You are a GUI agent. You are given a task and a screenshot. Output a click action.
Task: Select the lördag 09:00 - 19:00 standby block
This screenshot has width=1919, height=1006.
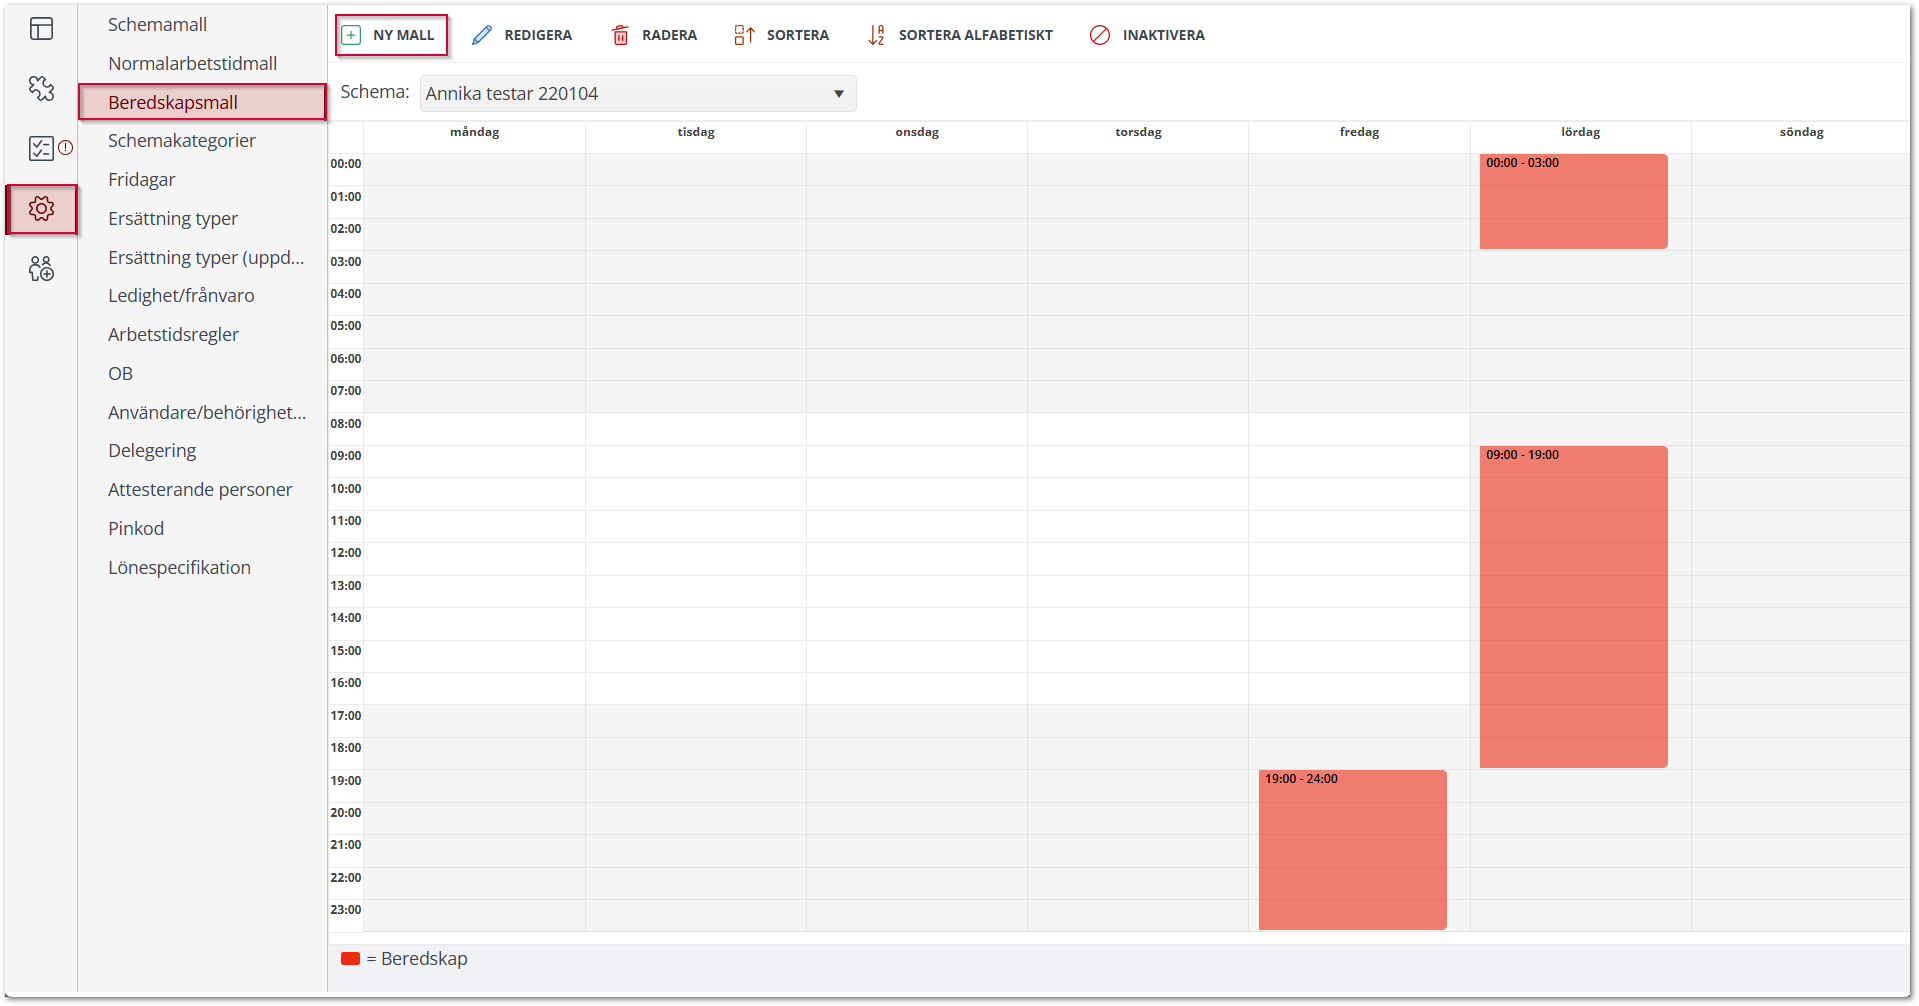click(1573, 607)
